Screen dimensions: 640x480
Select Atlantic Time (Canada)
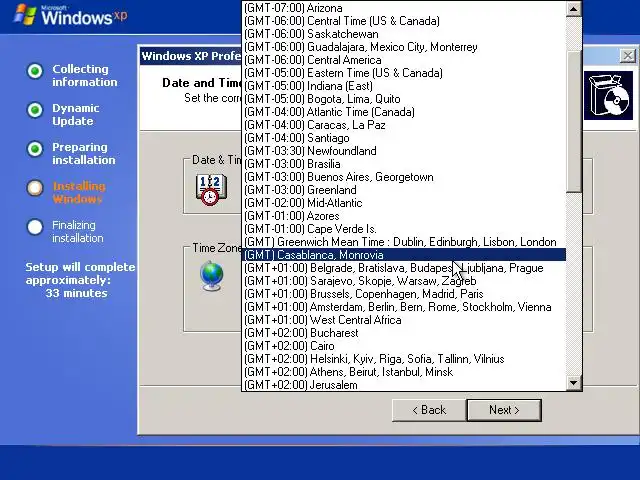click(404, 112)
